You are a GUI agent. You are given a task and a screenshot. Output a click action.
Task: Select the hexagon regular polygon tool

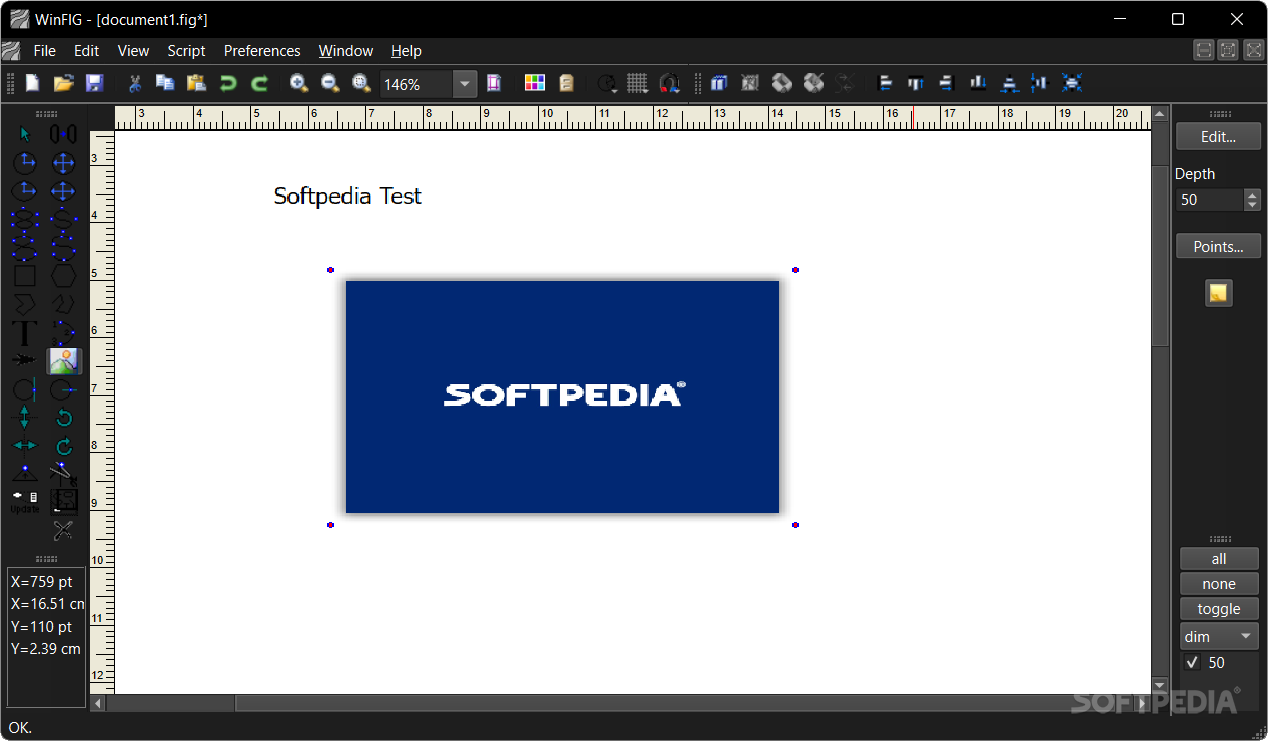[x=63, y=276]
